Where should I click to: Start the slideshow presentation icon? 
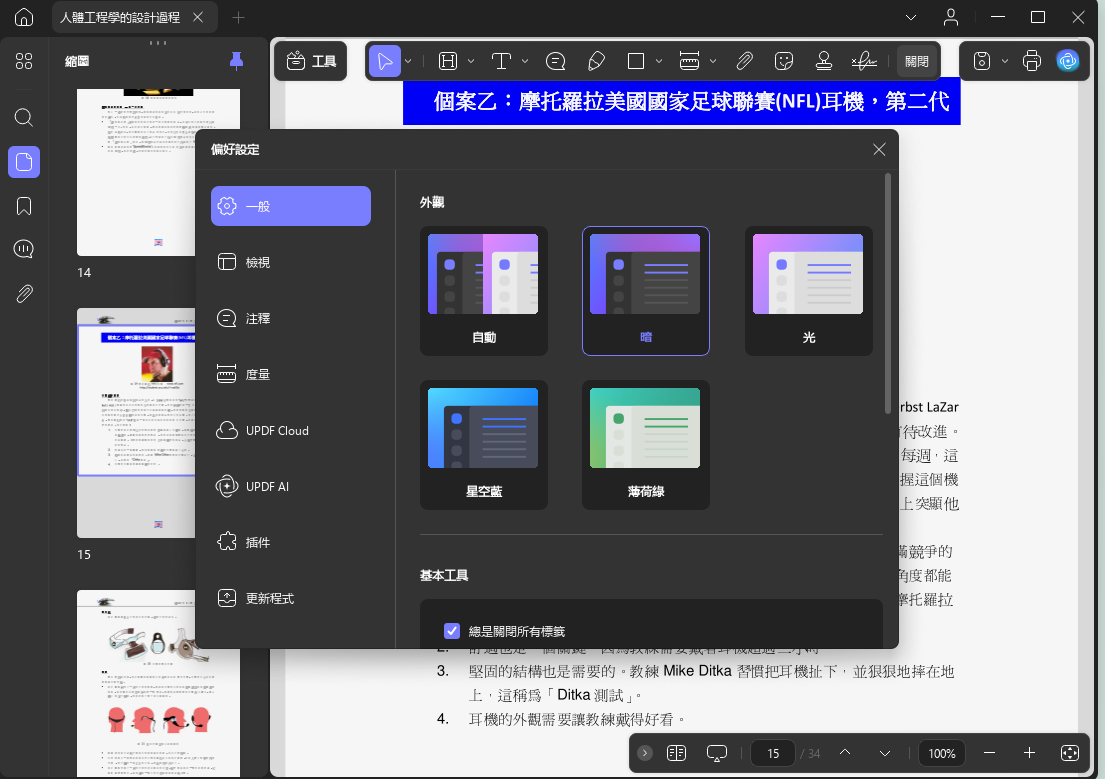tap(717, 753)
